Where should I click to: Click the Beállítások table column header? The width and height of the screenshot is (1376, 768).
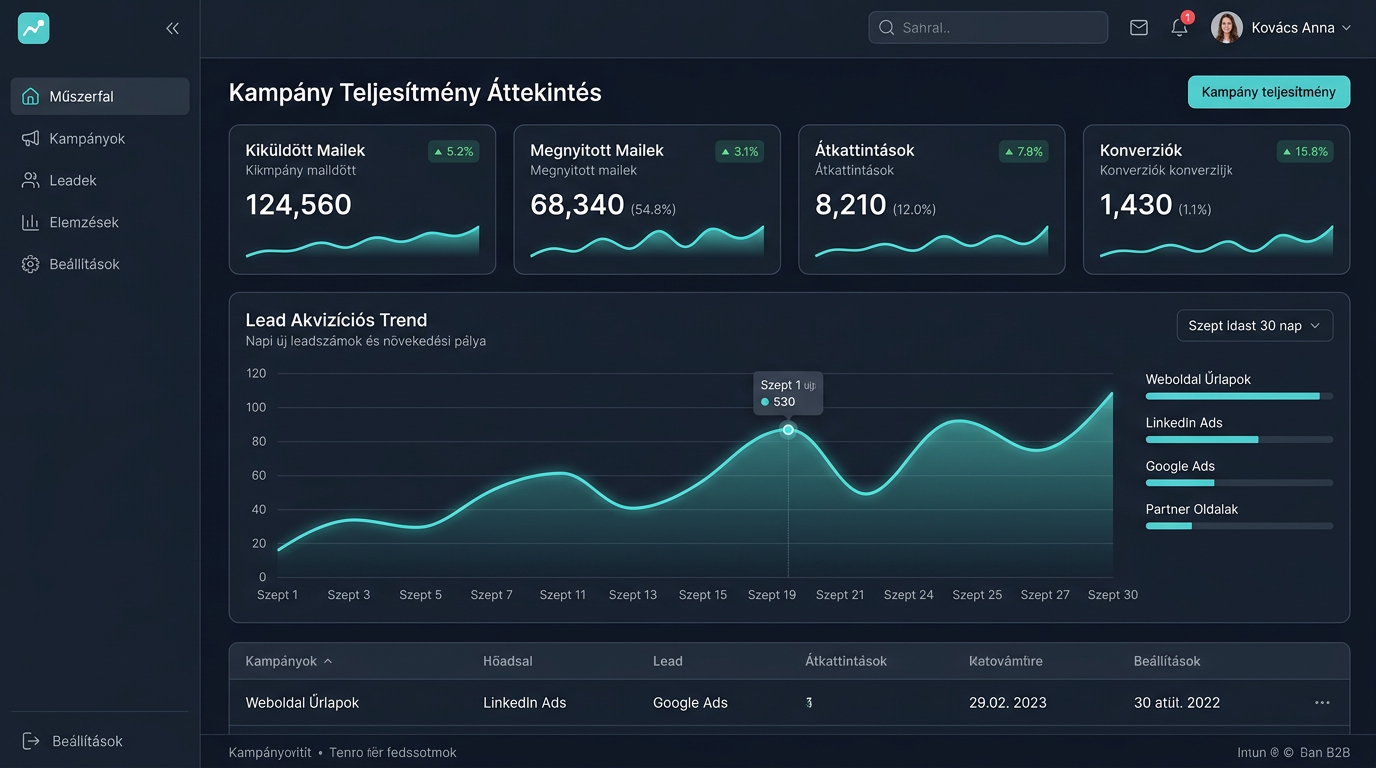[1167, 661]
